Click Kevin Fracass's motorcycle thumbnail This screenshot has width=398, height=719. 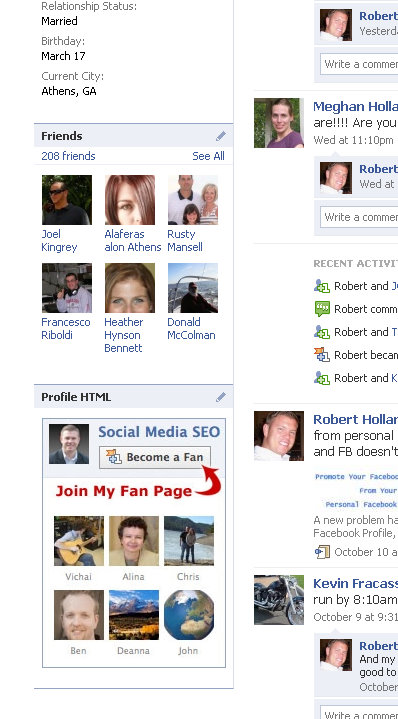pyautogui.click(x=279, y=600)
